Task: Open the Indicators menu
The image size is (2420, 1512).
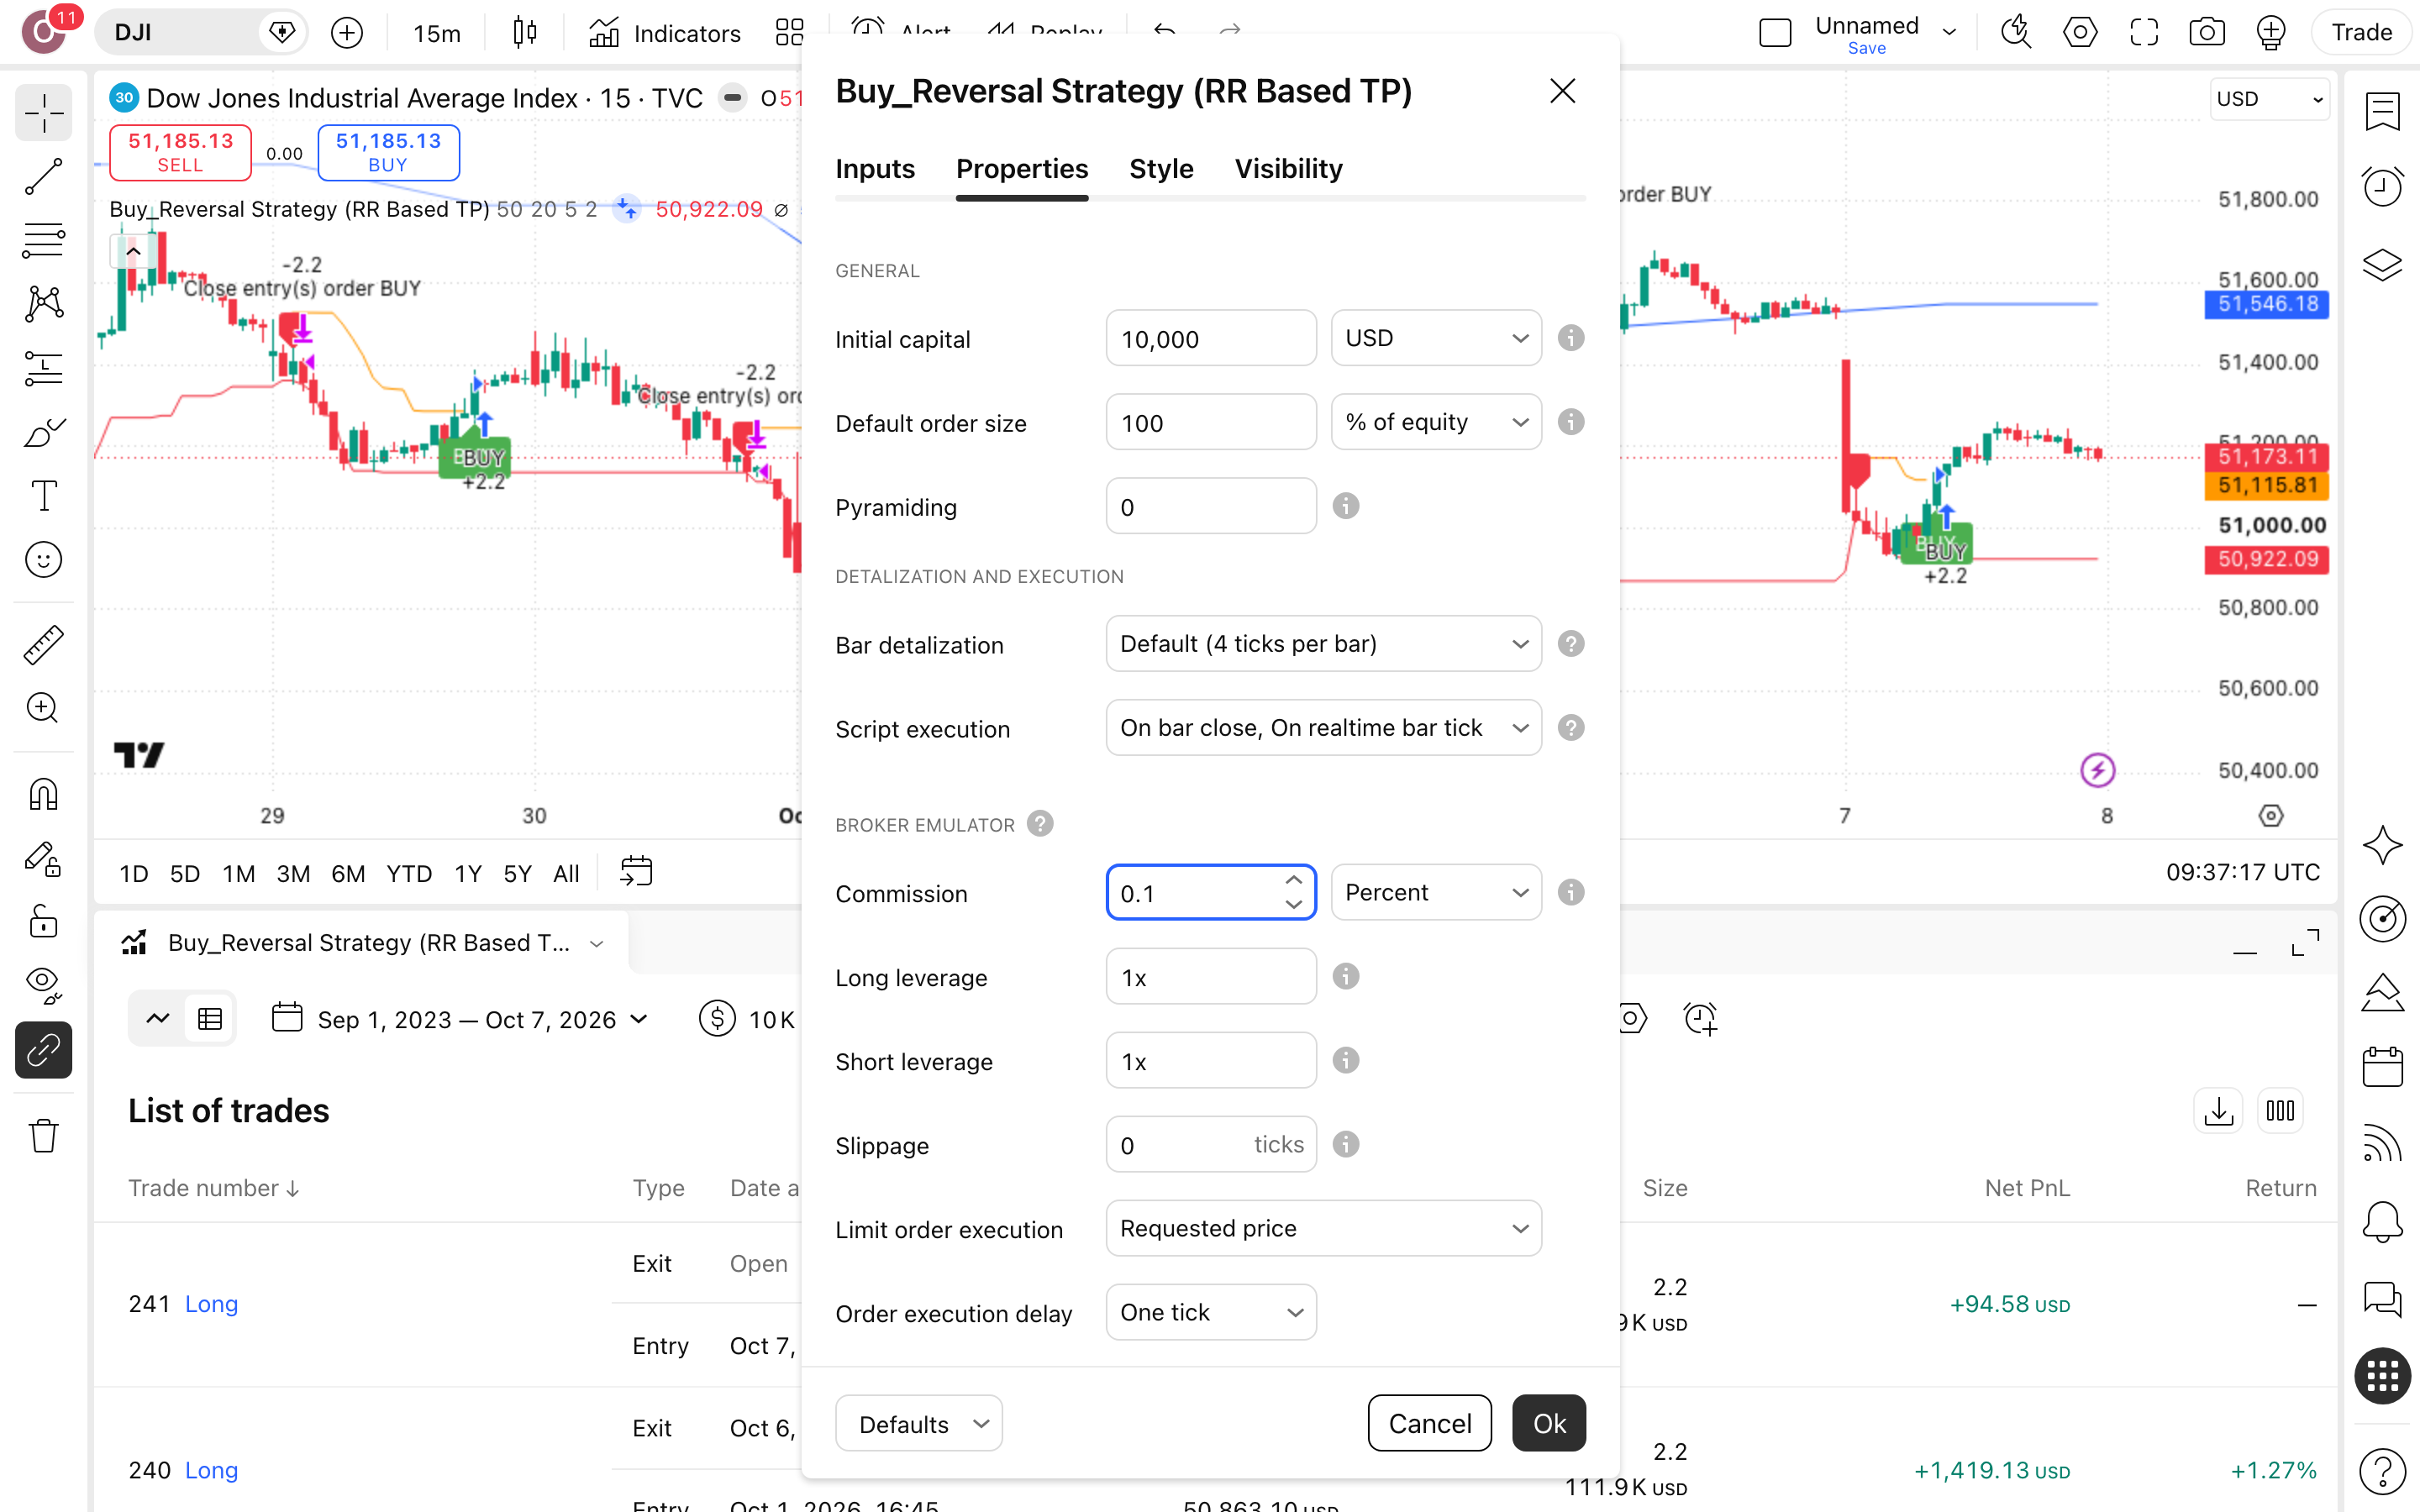Action: click(665, 33)
